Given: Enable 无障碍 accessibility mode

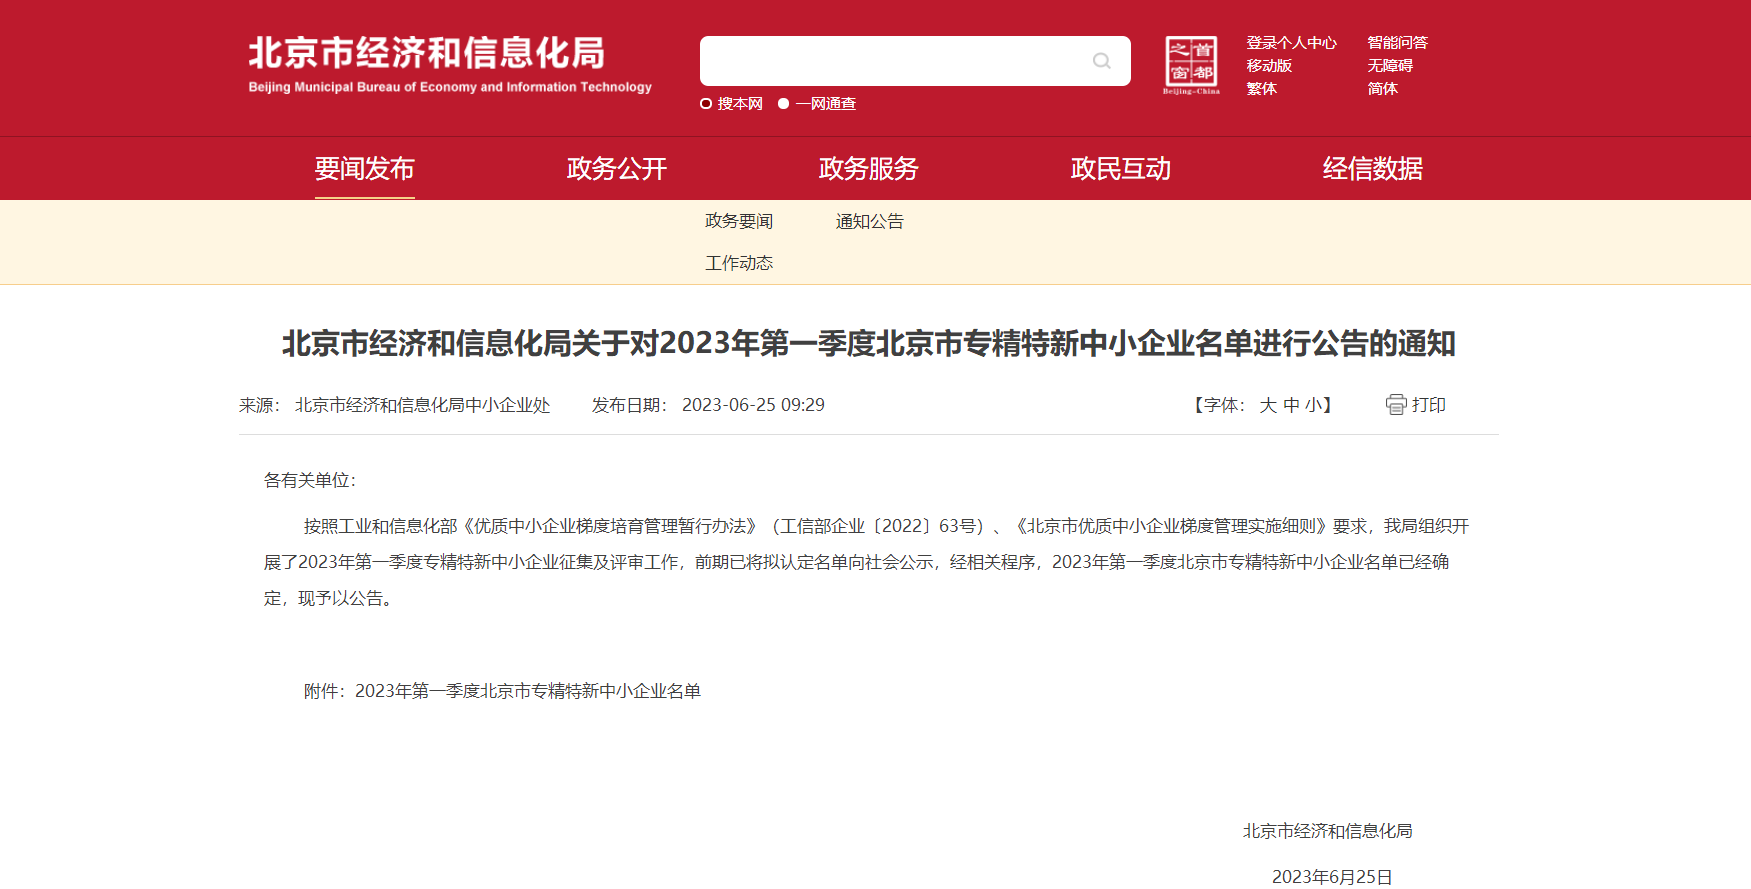Looking at the screenshot, I should coord(1390,66).
